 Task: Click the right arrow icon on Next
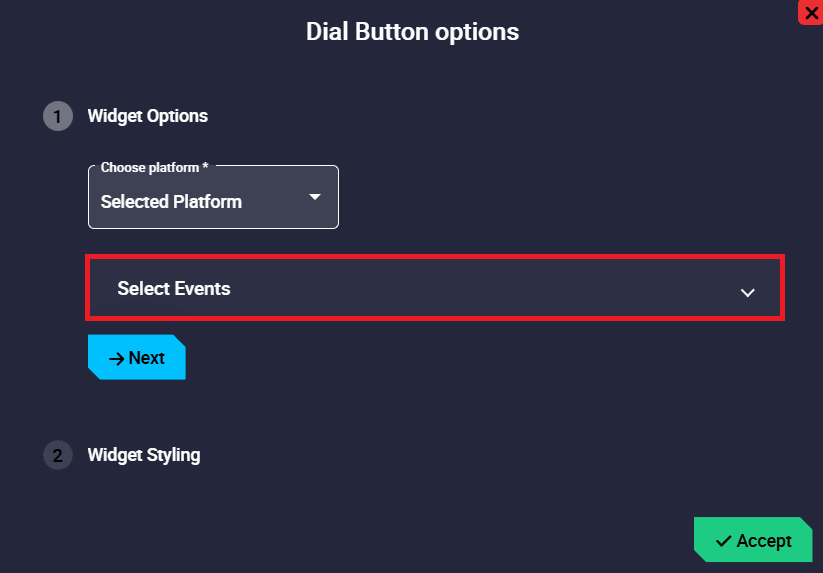pyautogui.click(x=116, y=358)
